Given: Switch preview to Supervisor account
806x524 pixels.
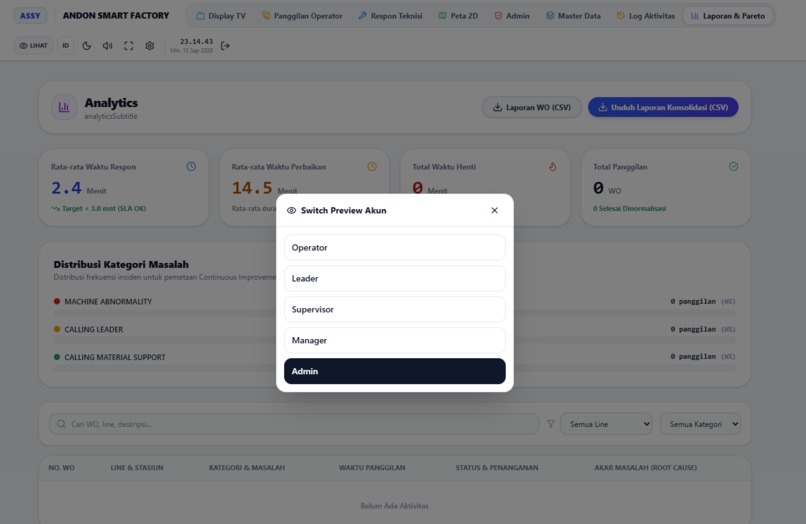Looking at the screenshot, I should coord(395,309).
